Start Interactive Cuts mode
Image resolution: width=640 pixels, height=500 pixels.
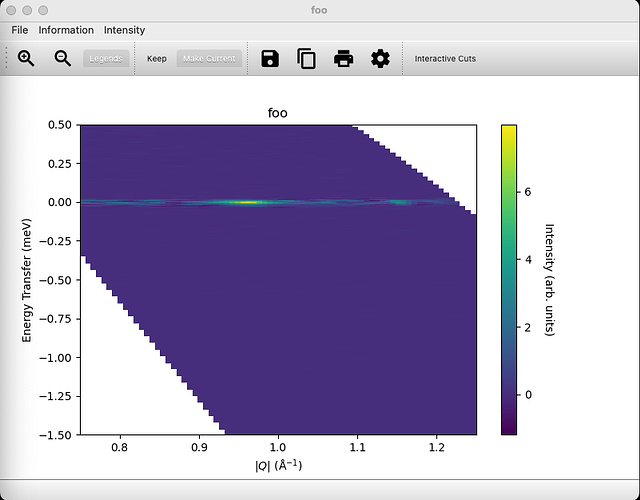tap(445, 58)
